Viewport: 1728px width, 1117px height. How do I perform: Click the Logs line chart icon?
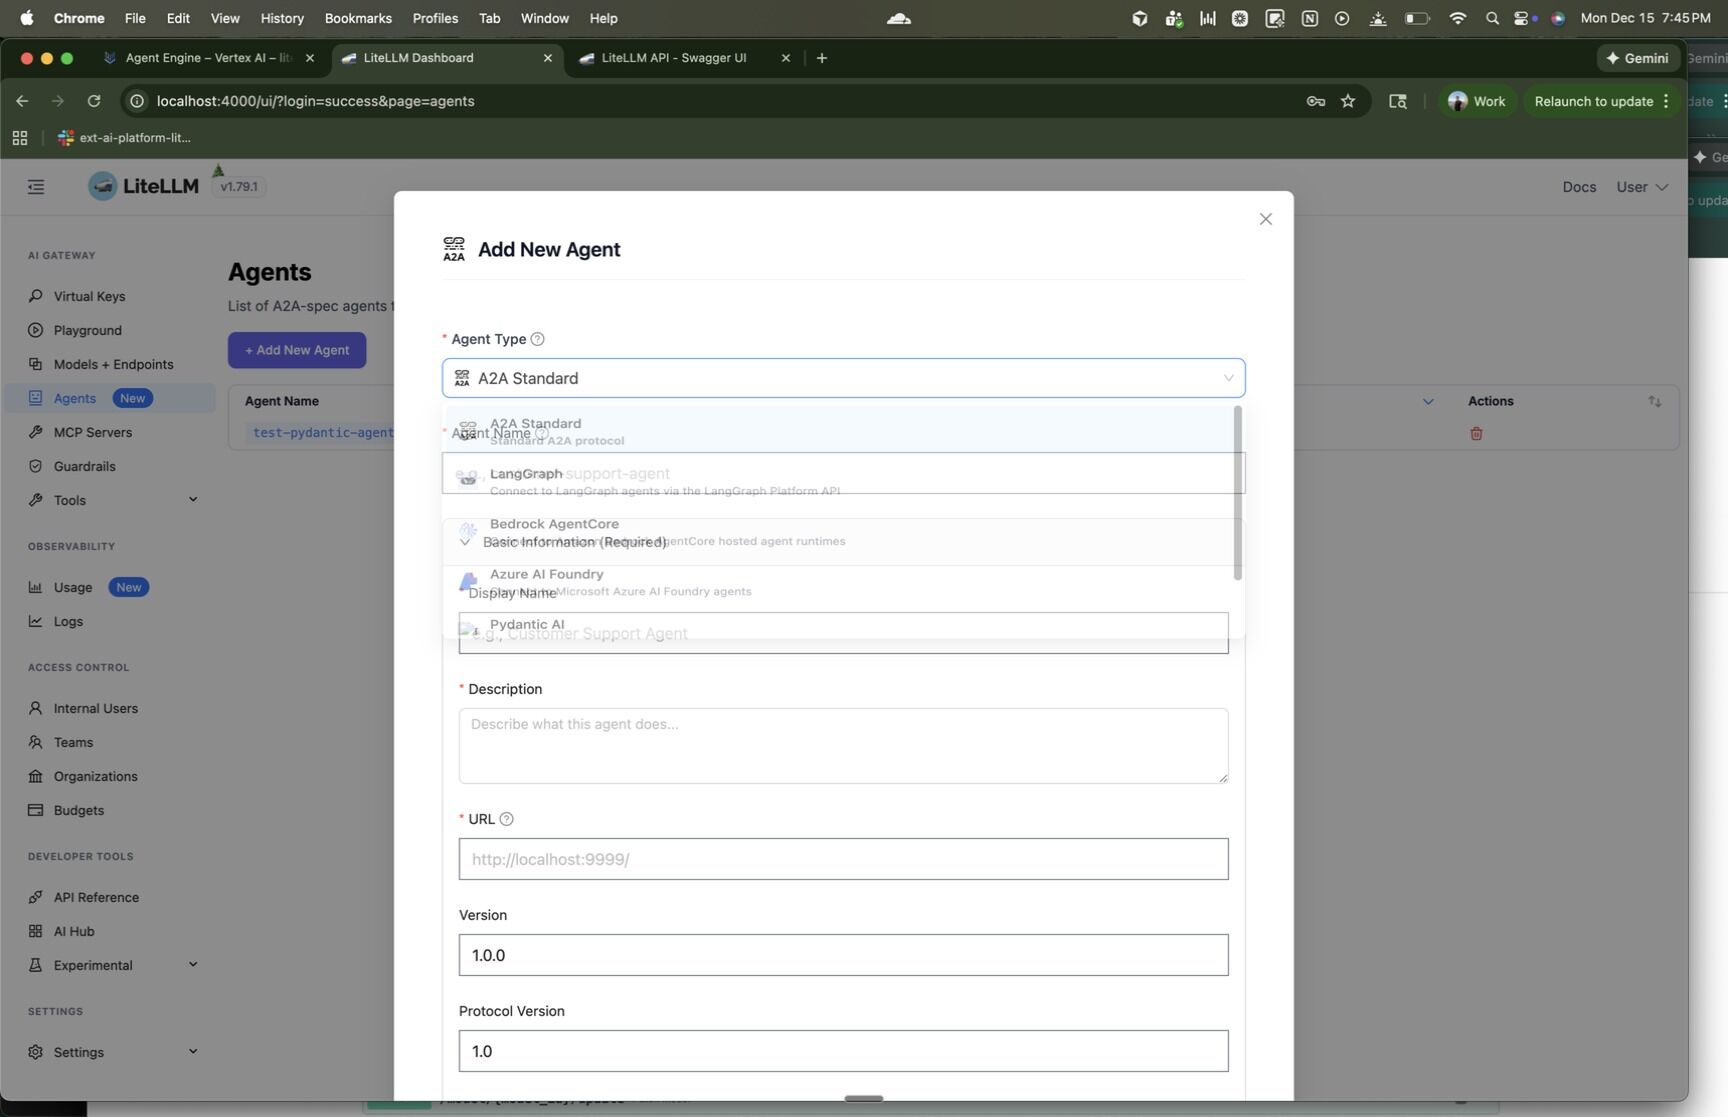[36, 621]
